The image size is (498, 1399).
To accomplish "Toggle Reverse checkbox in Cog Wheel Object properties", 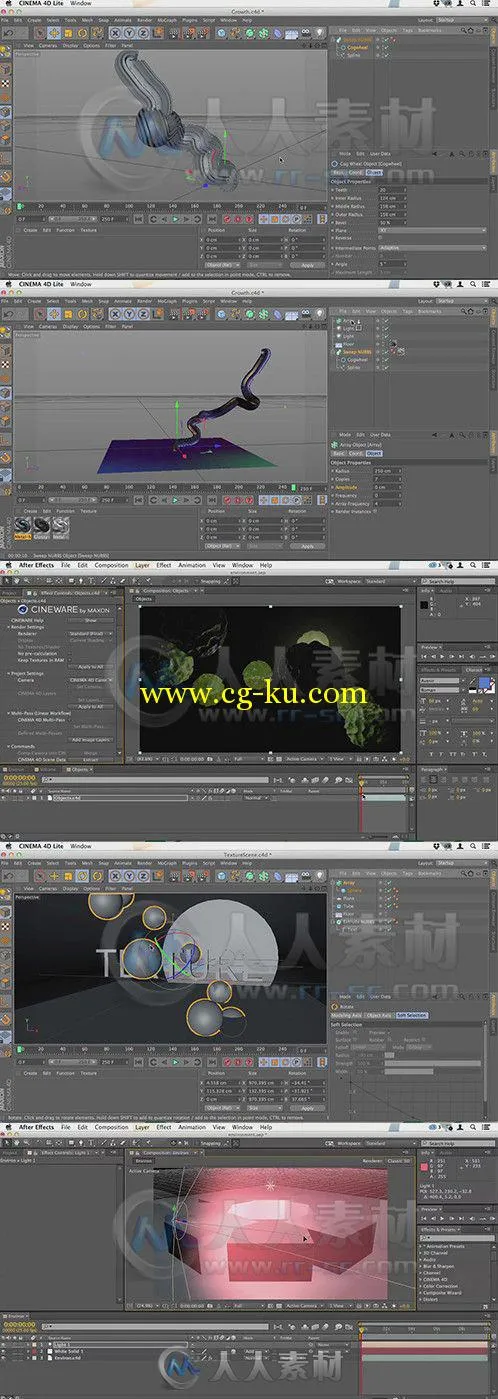I will [x=382, y=238].
